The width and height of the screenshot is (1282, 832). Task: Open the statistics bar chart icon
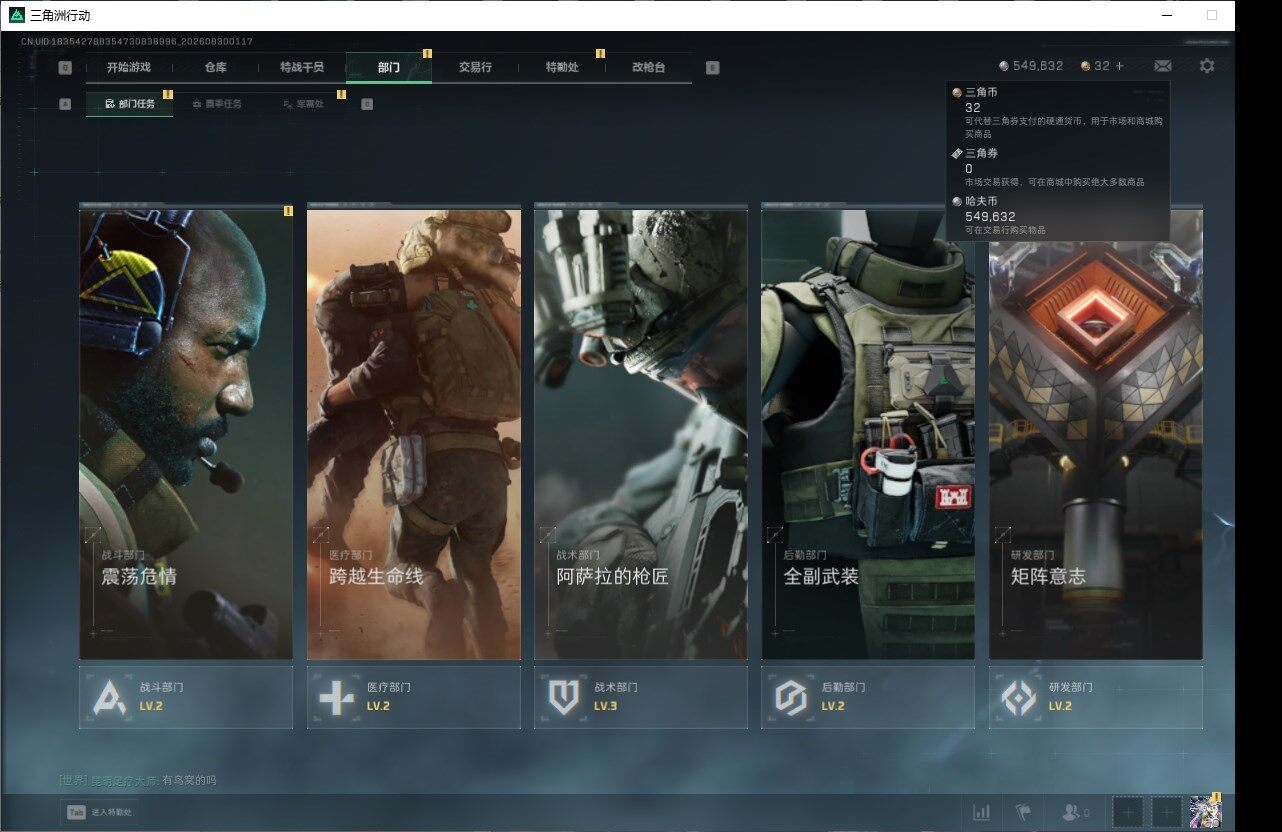[982, 812]
